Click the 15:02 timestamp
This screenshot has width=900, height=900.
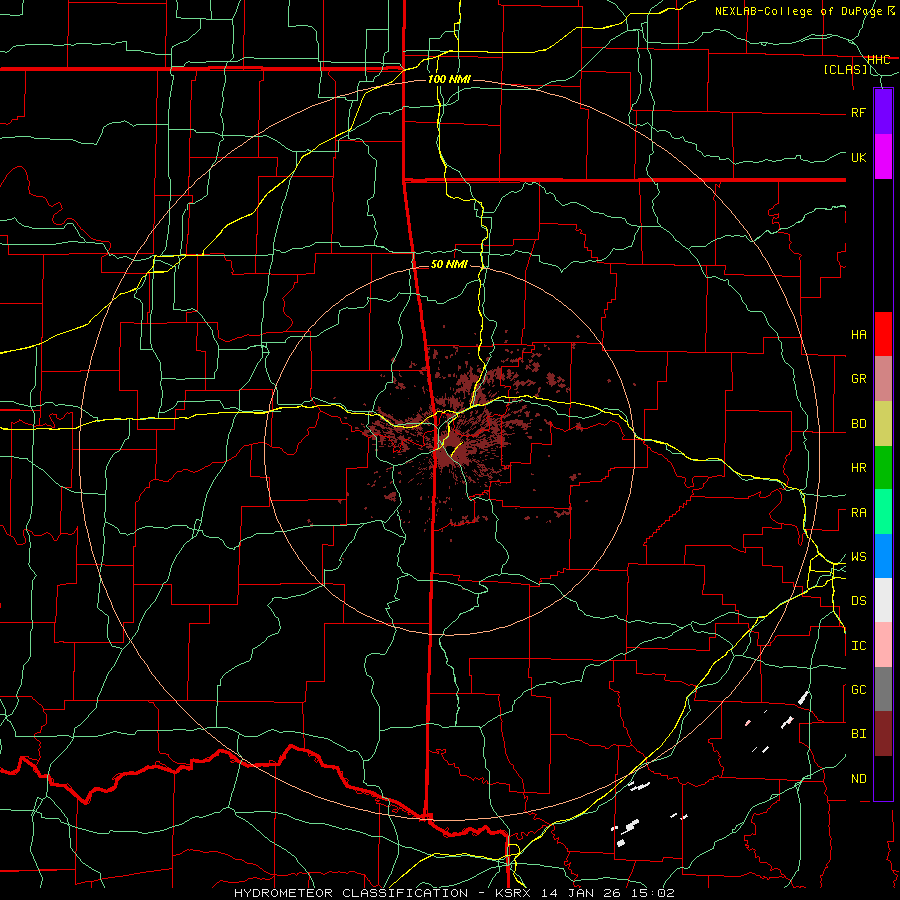click(x=655, y=893)
